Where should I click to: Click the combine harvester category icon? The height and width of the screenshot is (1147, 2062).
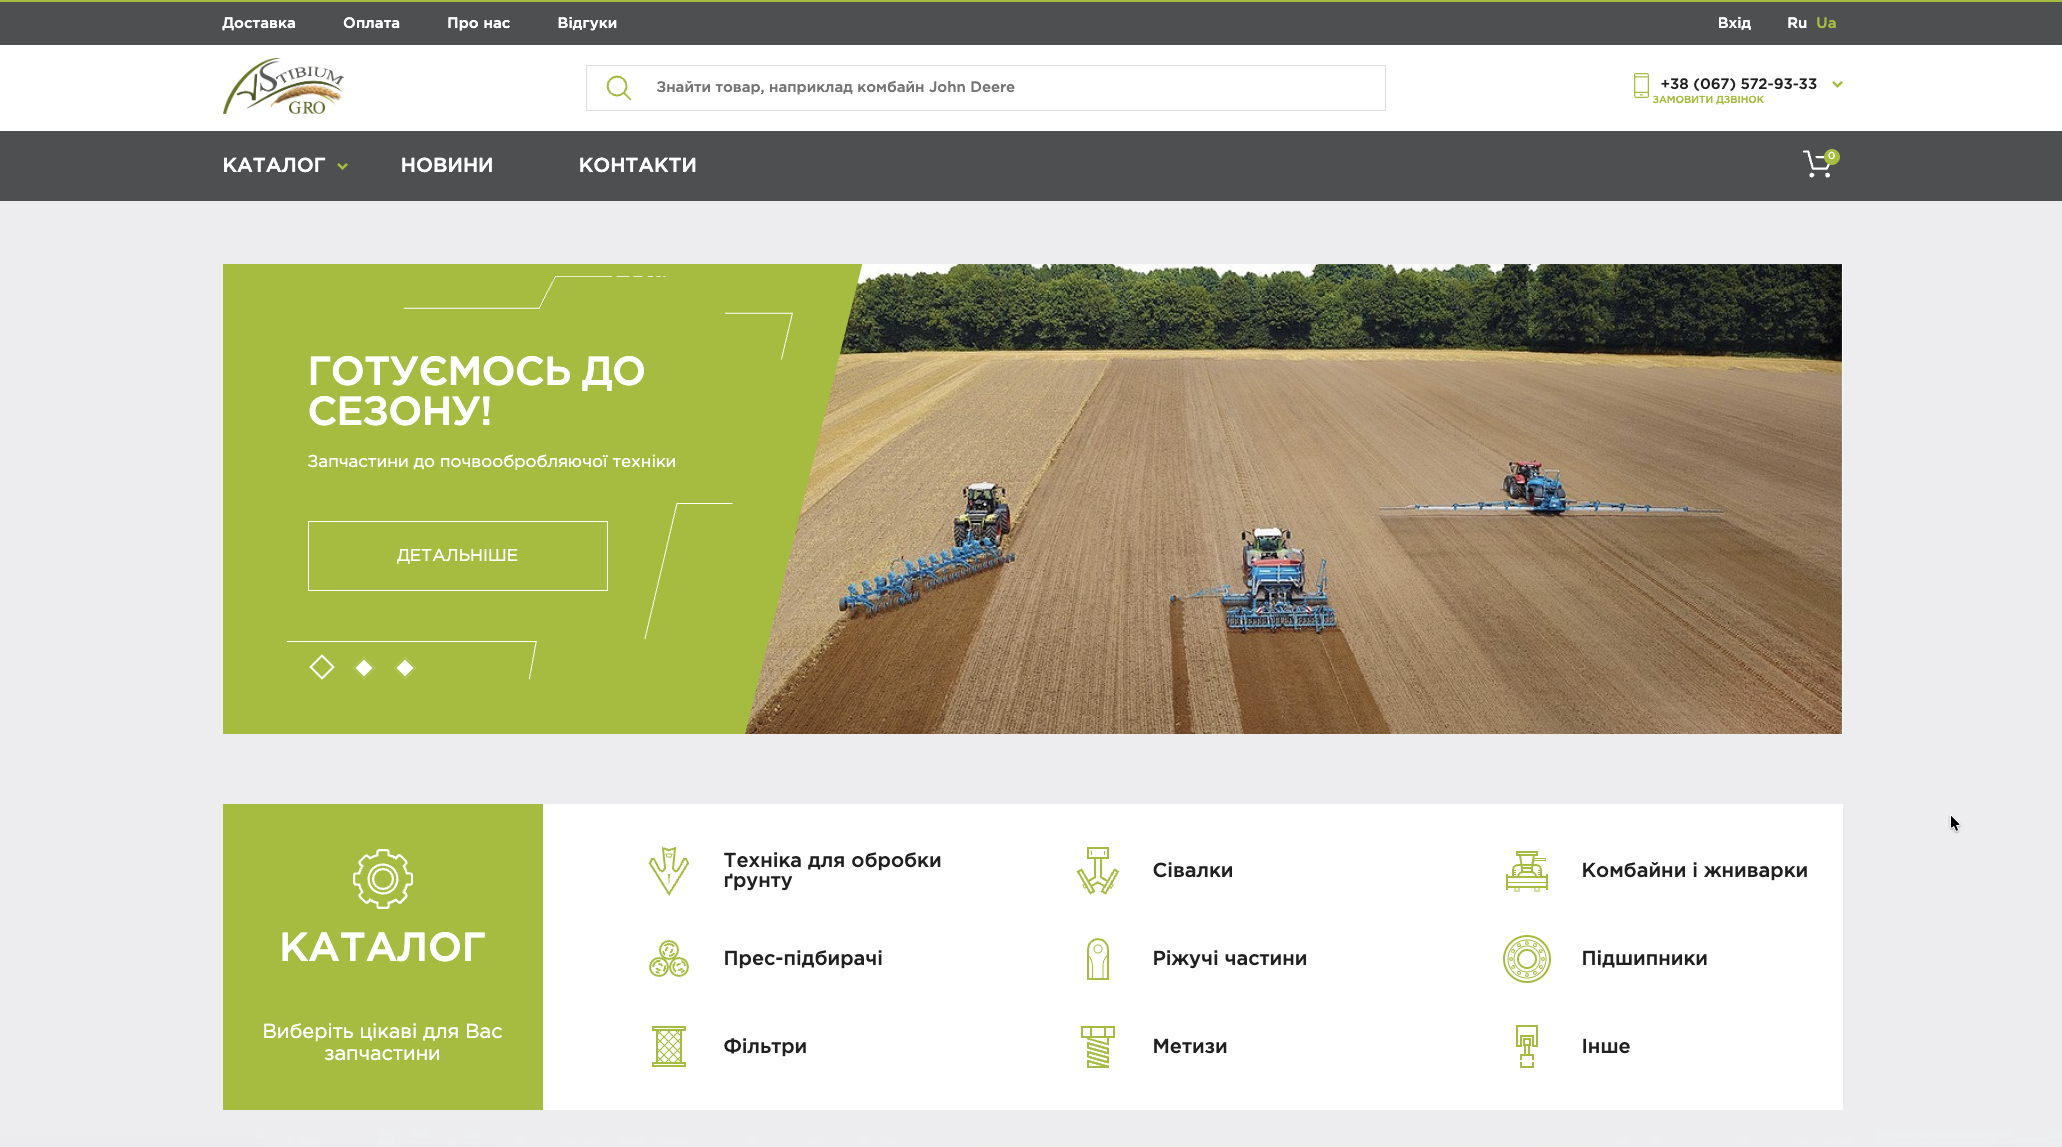click(1526, 871)
